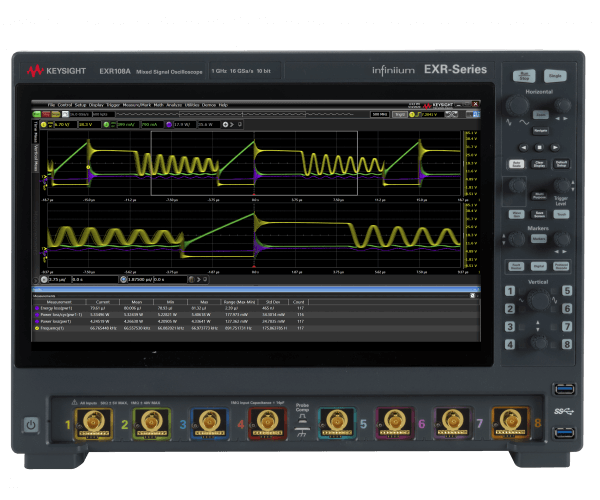This screenshot has height=500, width=600.
Task: Click the channel 8 orange BNC input
Action: pyautogui.click(x=510, y=423)
